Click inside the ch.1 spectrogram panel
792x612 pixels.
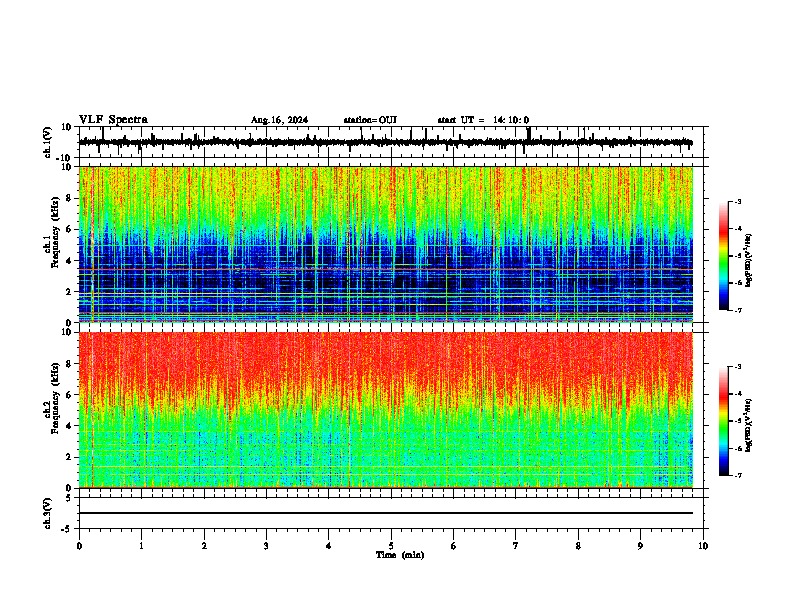click(x=385, y=244)
